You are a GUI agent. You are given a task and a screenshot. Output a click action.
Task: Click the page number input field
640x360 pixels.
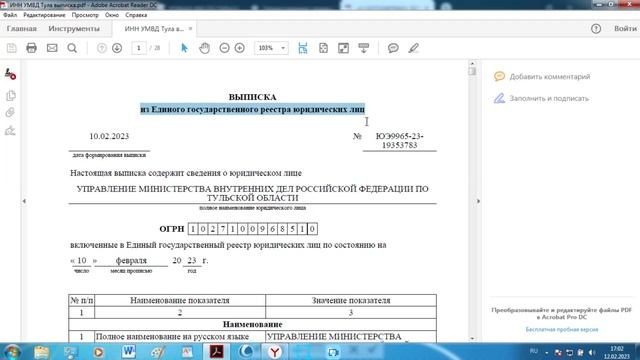click(x=139, y=48)
